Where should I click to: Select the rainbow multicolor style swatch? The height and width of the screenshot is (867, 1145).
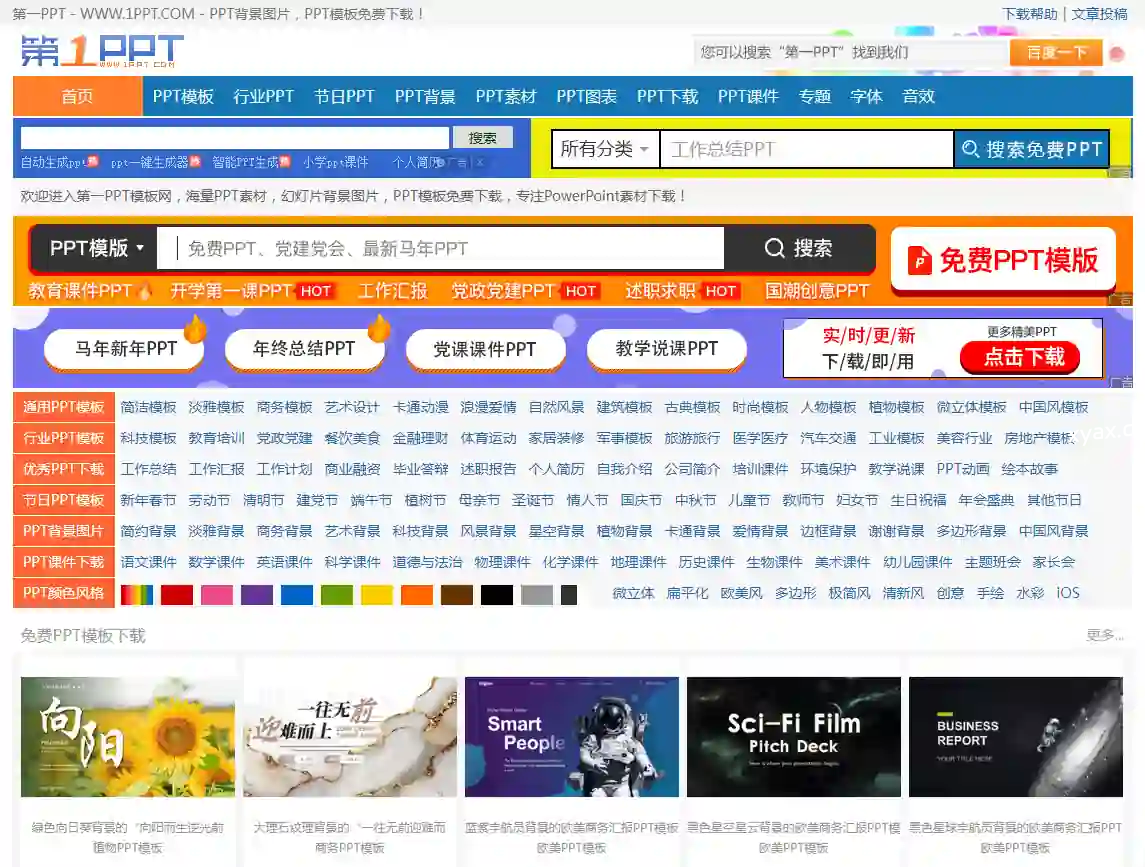pos(137,594)
